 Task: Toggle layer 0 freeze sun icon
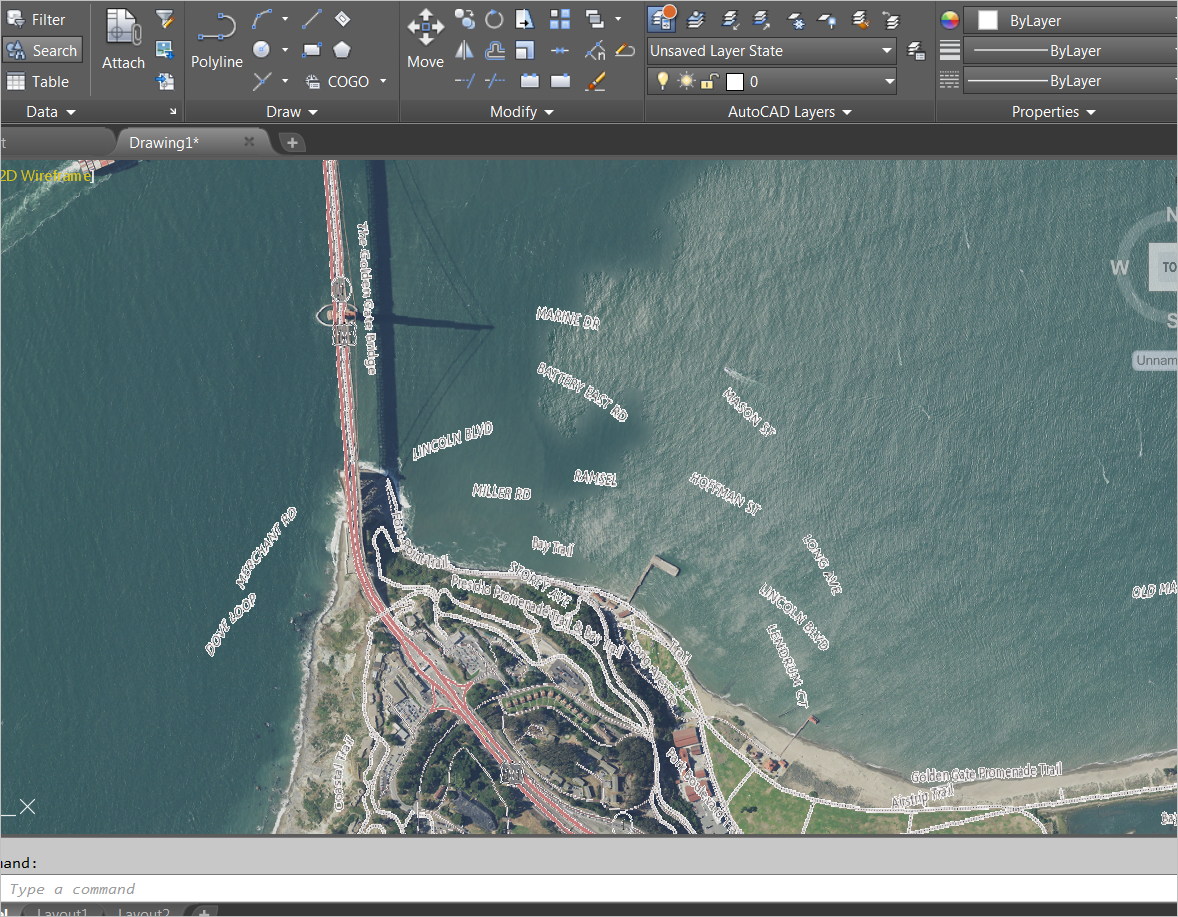tap(685, 81)
